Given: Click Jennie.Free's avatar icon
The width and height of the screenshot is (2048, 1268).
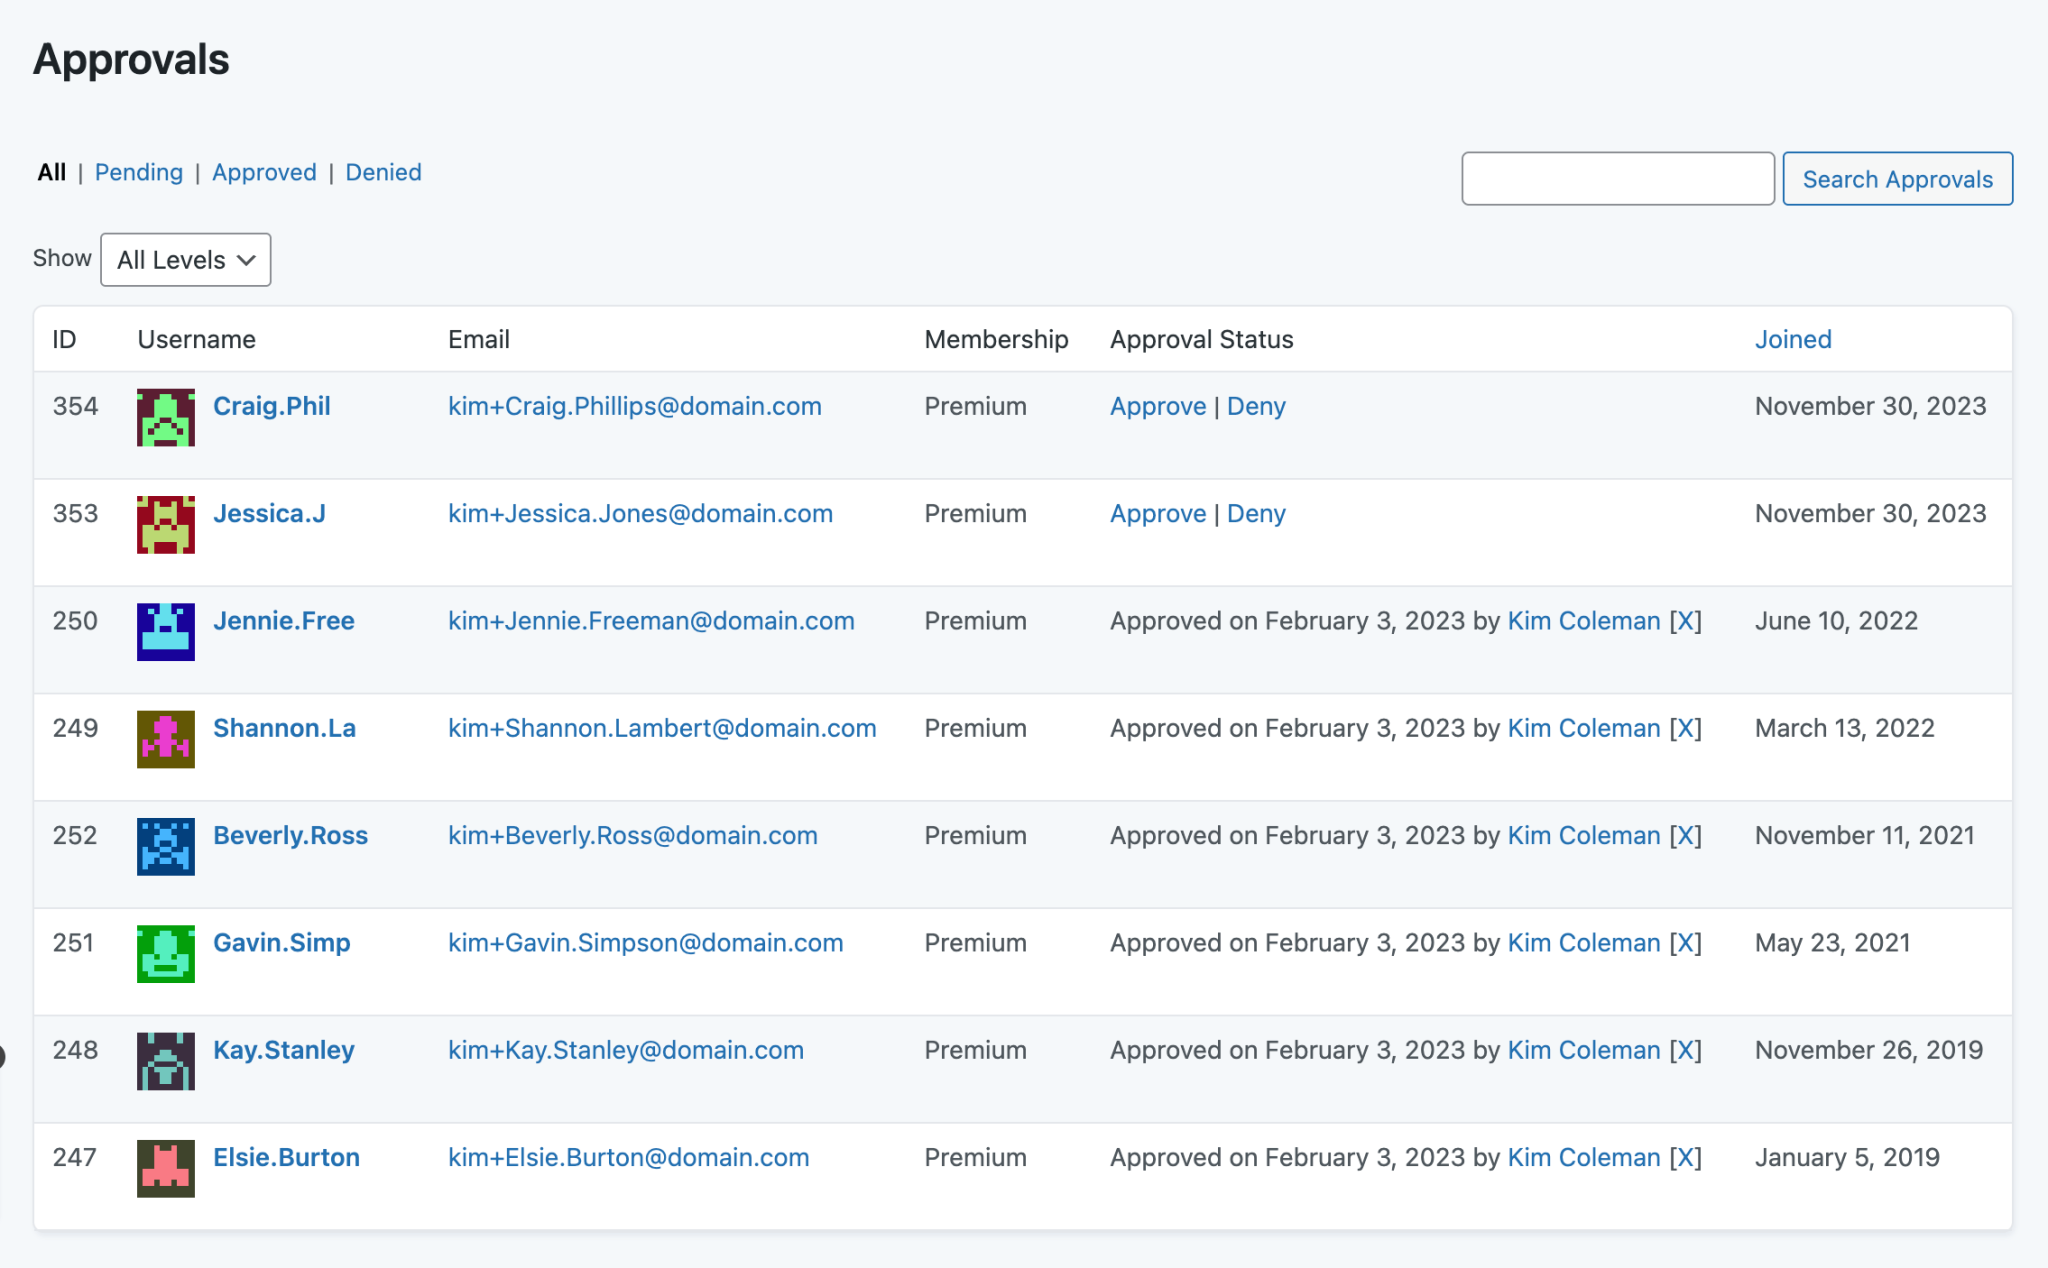Looking at the screenshot, I should (x=166, y=632).
